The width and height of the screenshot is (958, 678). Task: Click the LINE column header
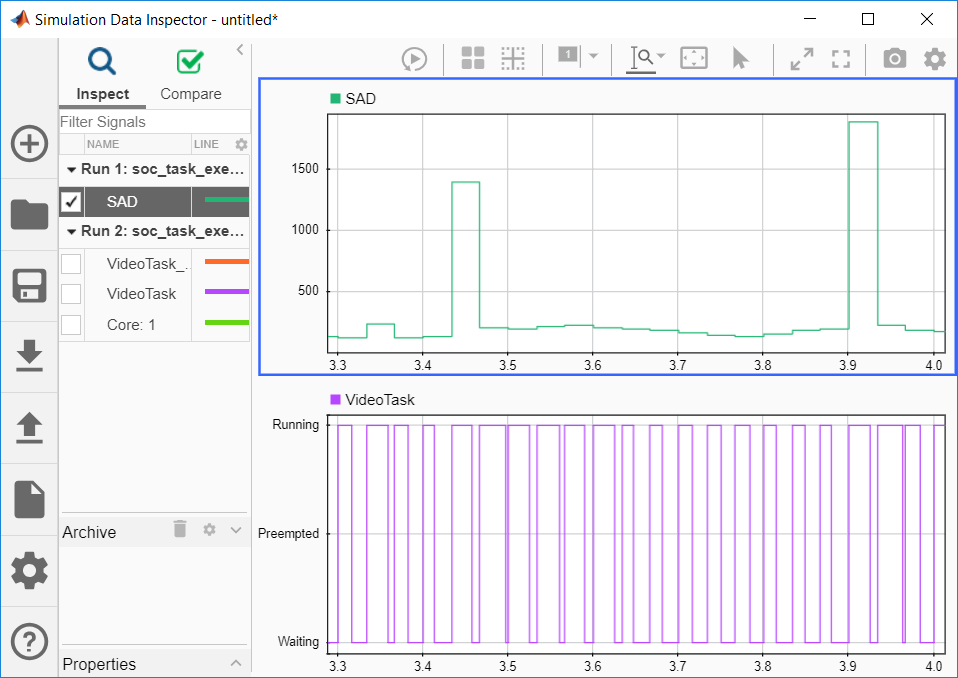tap(206, 144)
